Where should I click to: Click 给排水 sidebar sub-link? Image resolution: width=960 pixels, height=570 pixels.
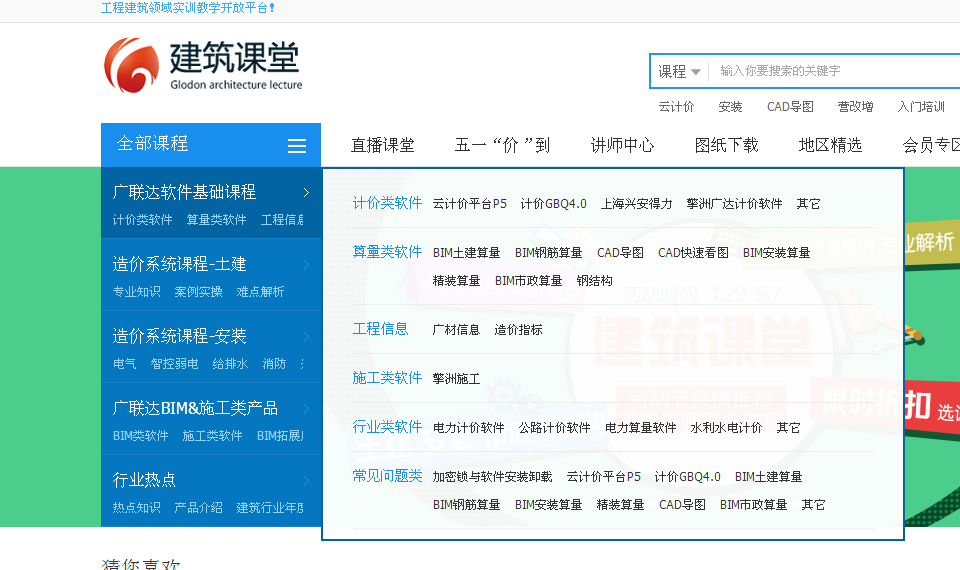(x=230, y=364)
